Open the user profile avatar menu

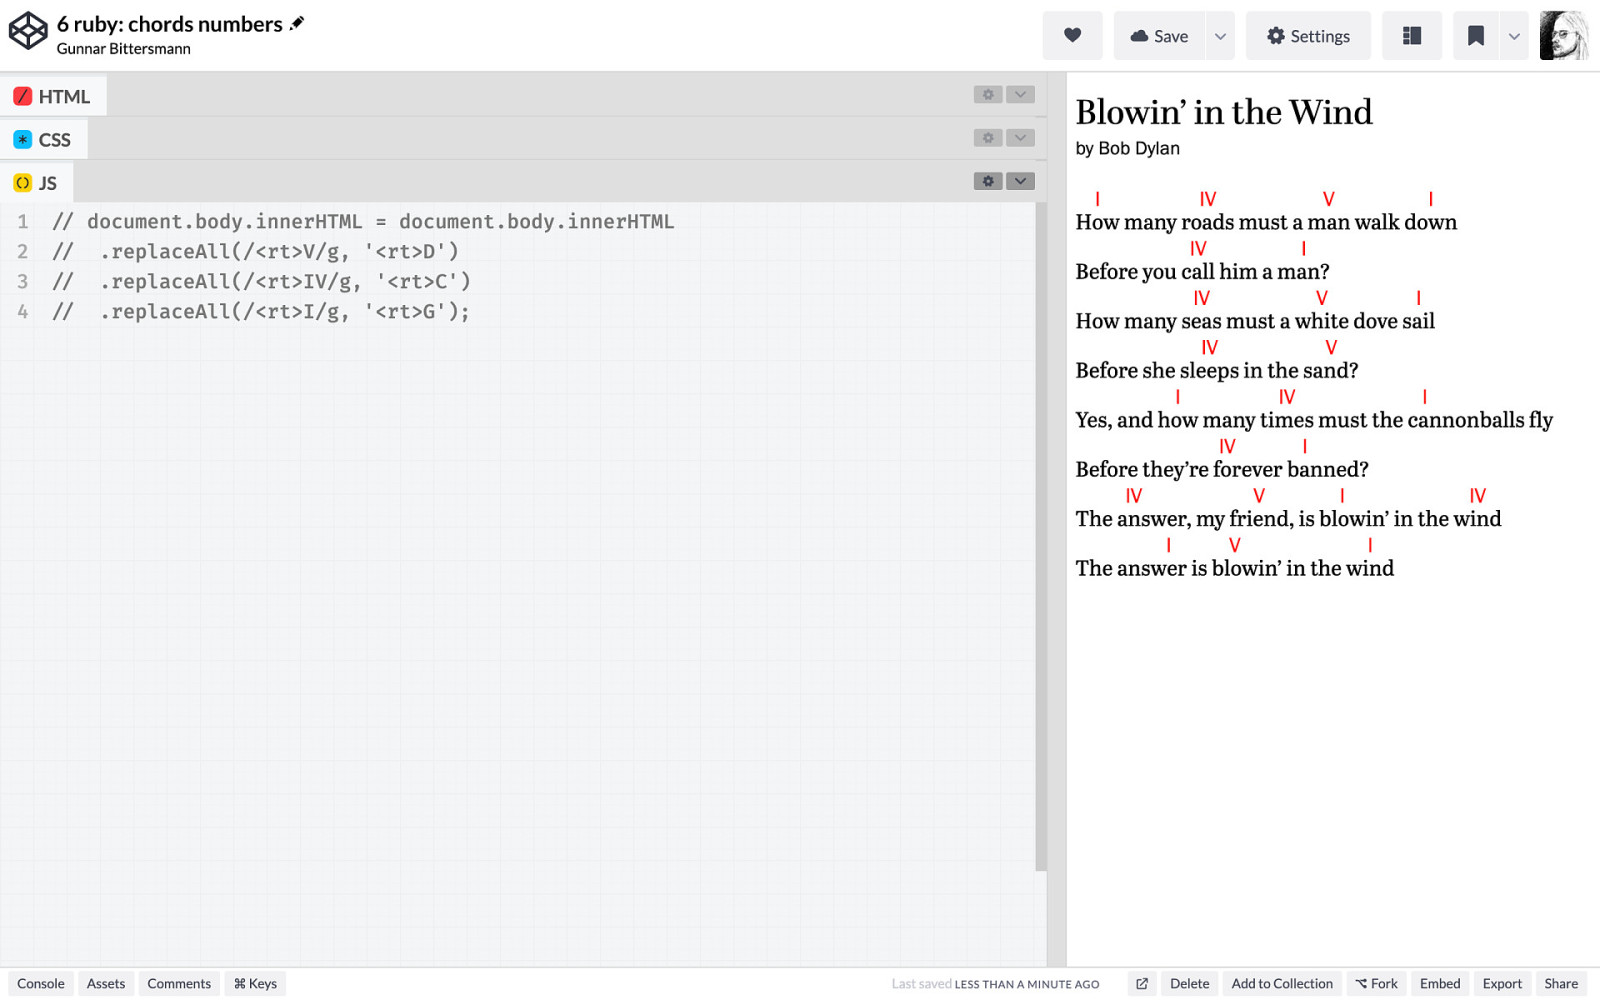(1564, 36)
